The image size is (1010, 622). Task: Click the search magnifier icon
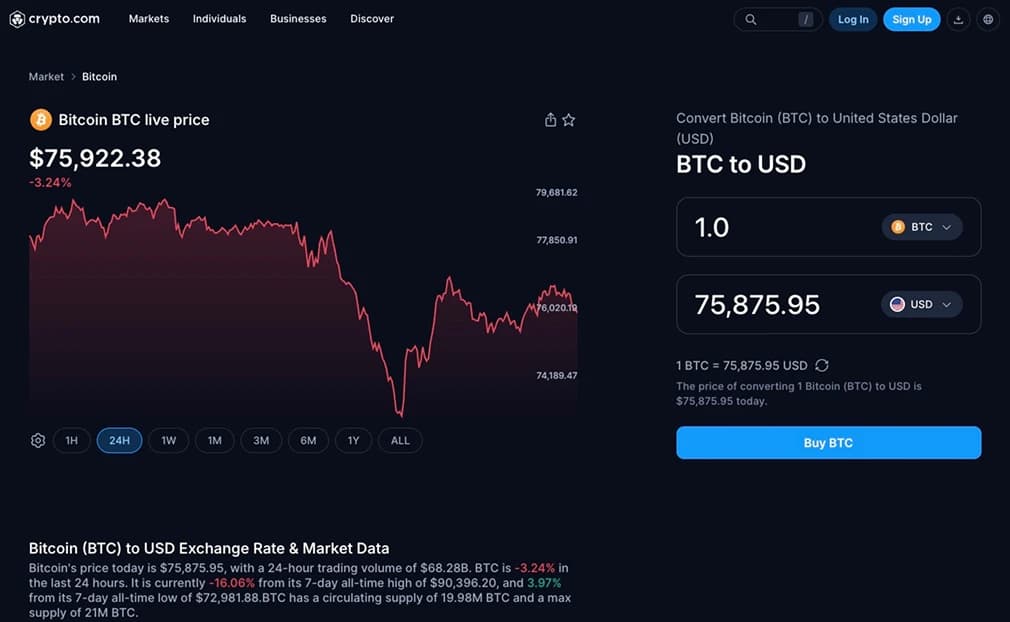750,19
